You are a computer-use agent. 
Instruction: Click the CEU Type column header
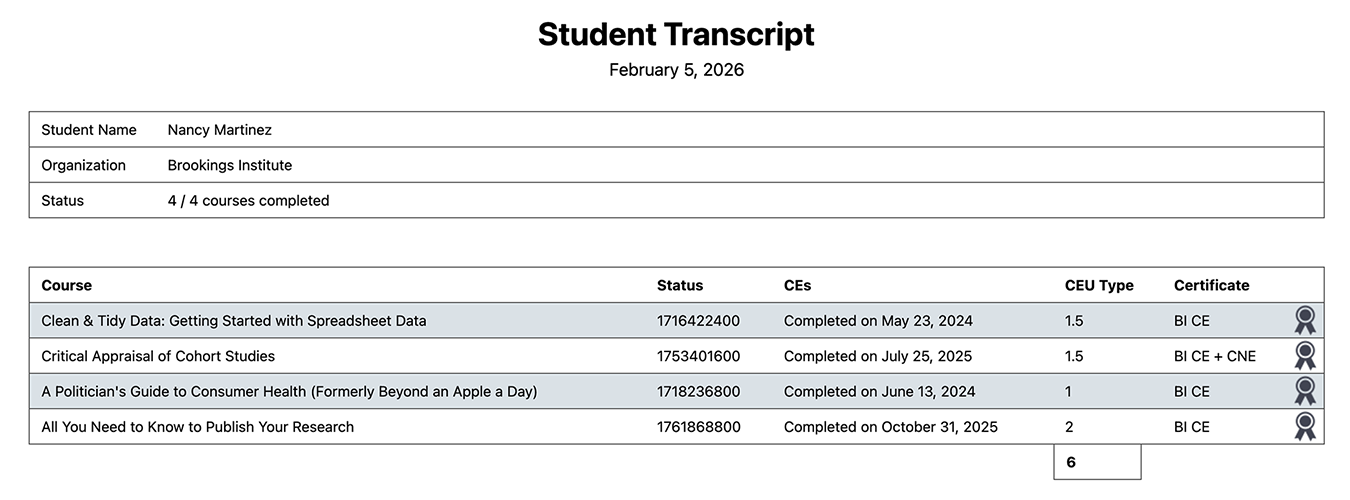(1099, 285)
